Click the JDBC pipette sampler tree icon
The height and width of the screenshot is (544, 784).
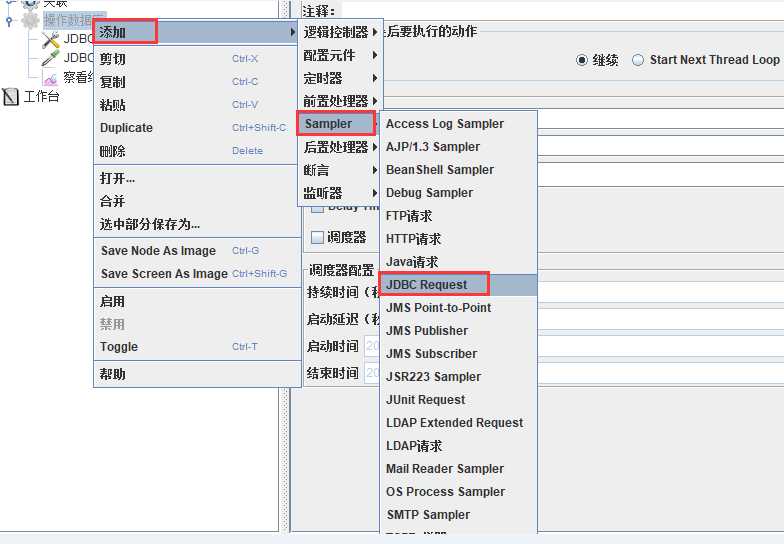[50, 58]
